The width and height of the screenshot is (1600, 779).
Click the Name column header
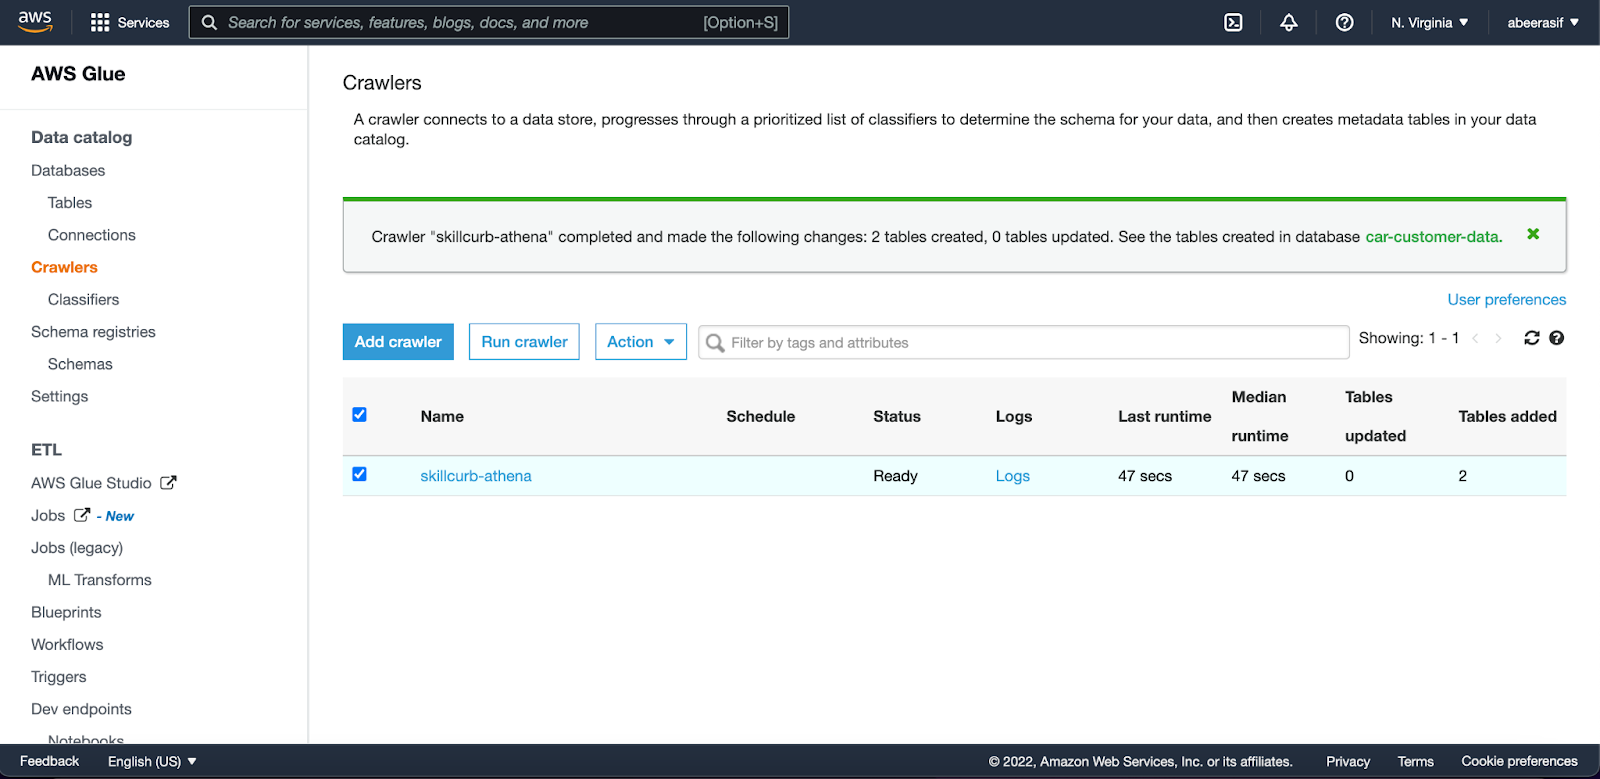point(442,416)
